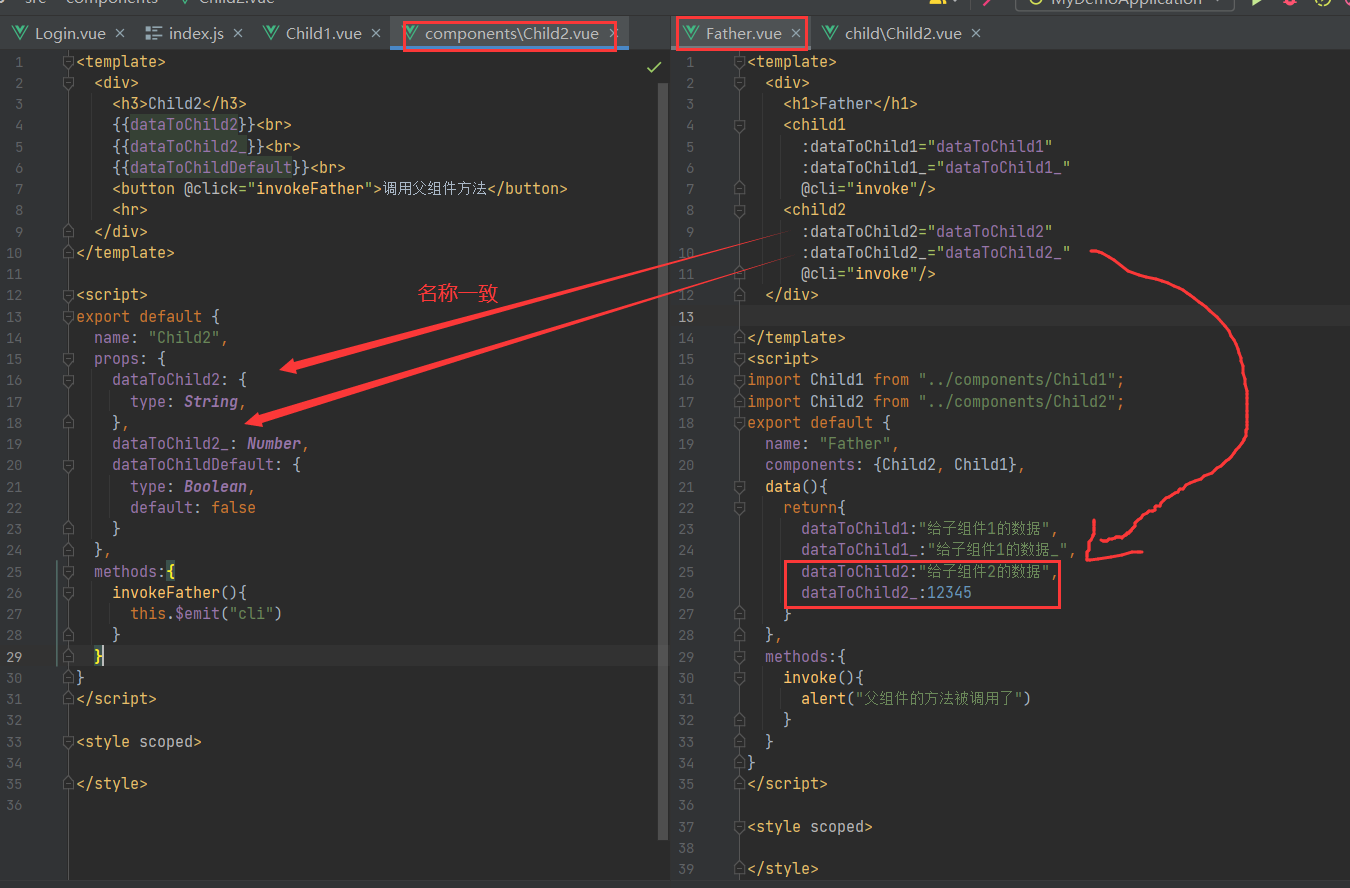Close the index.js tab

(238, 34)
